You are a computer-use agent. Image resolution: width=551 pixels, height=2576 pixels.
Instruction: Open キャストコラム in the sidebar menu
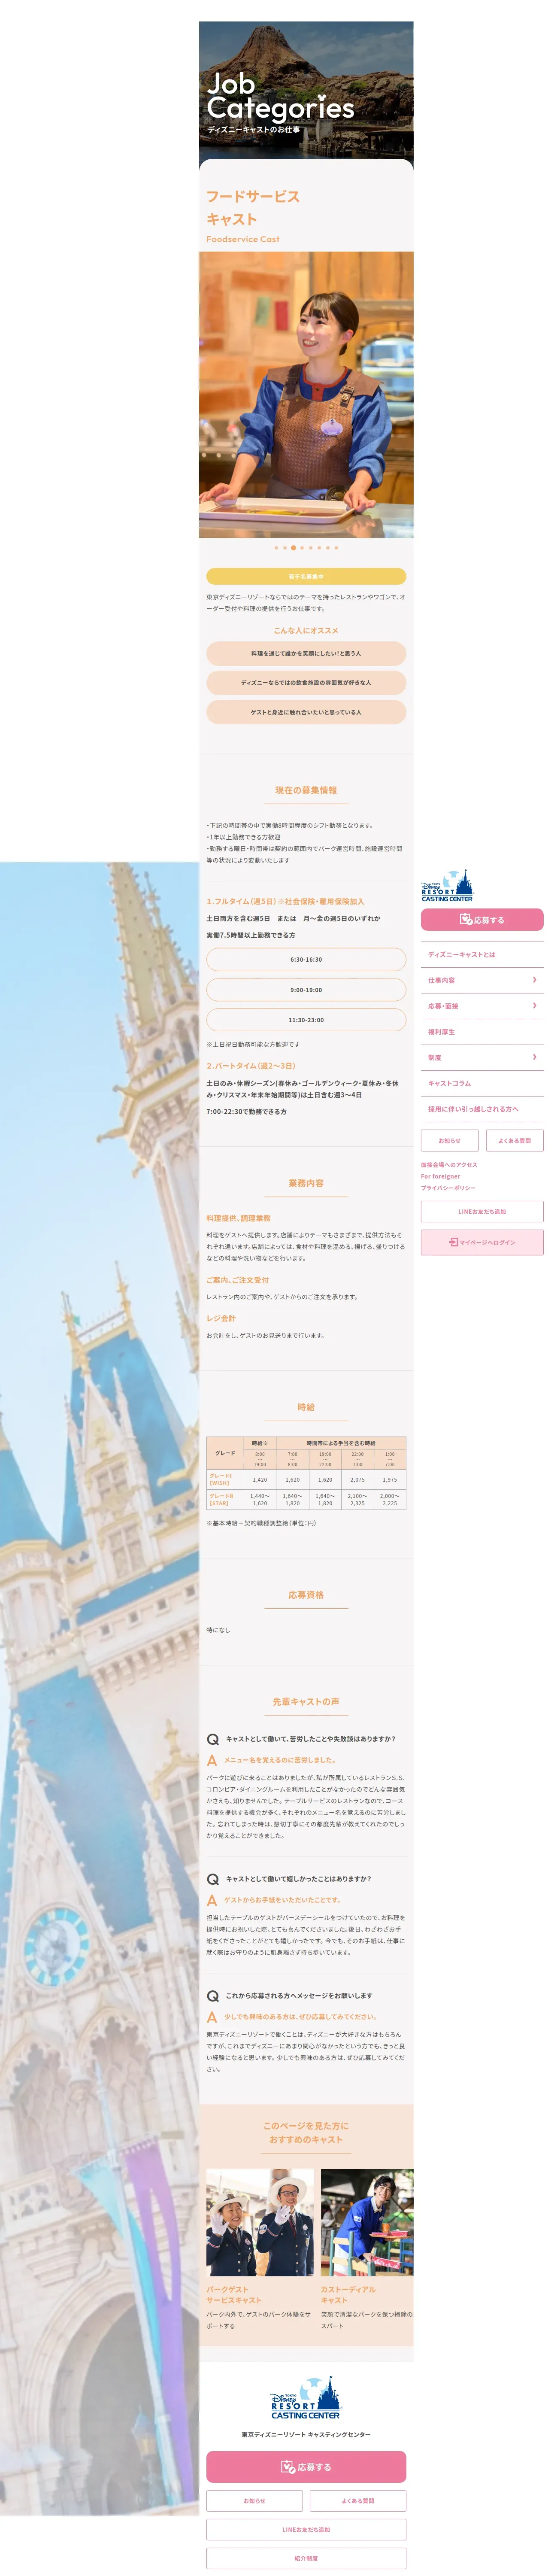pyautogui.click(x=482, y=1083)
